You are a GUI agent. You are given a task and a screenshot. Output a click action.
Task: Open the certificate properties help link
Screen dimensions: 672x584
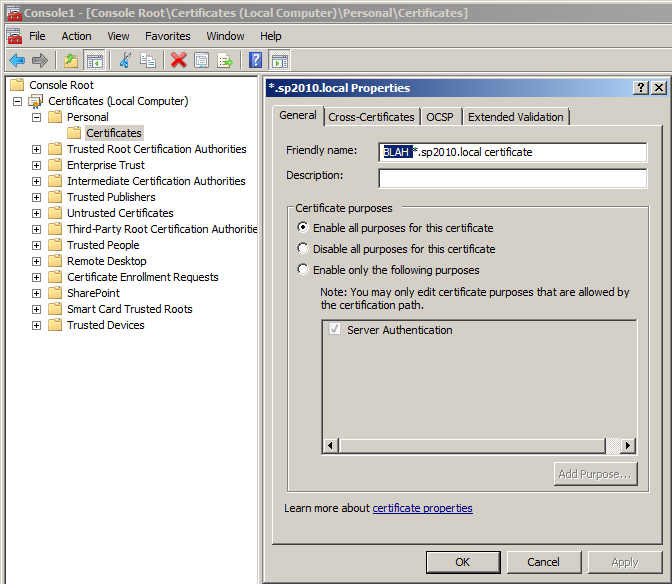(422, 508)
